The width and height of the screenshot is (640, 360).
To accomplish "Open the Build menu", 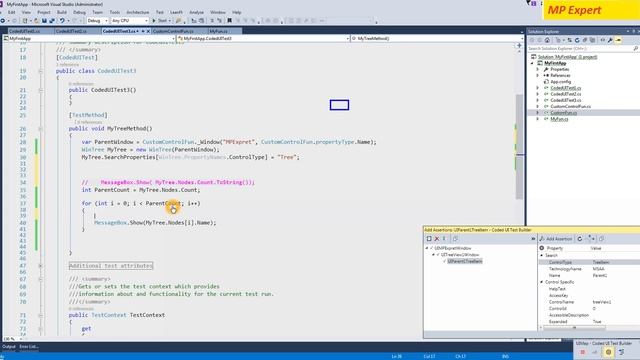I will pos(62,12).
